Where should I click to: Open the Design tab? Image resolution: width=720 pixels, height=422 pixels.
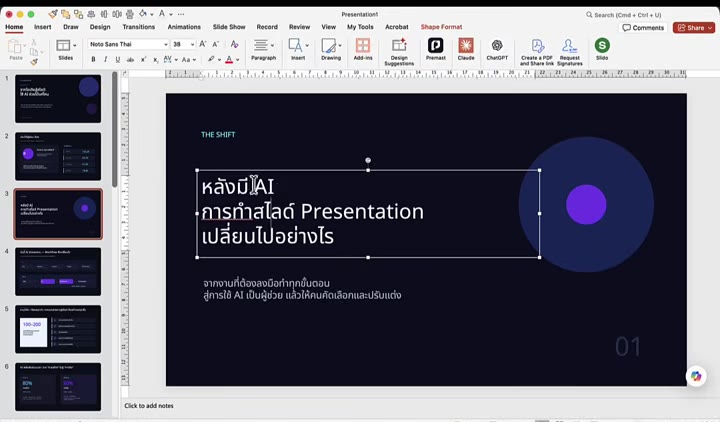click(100, 27)
